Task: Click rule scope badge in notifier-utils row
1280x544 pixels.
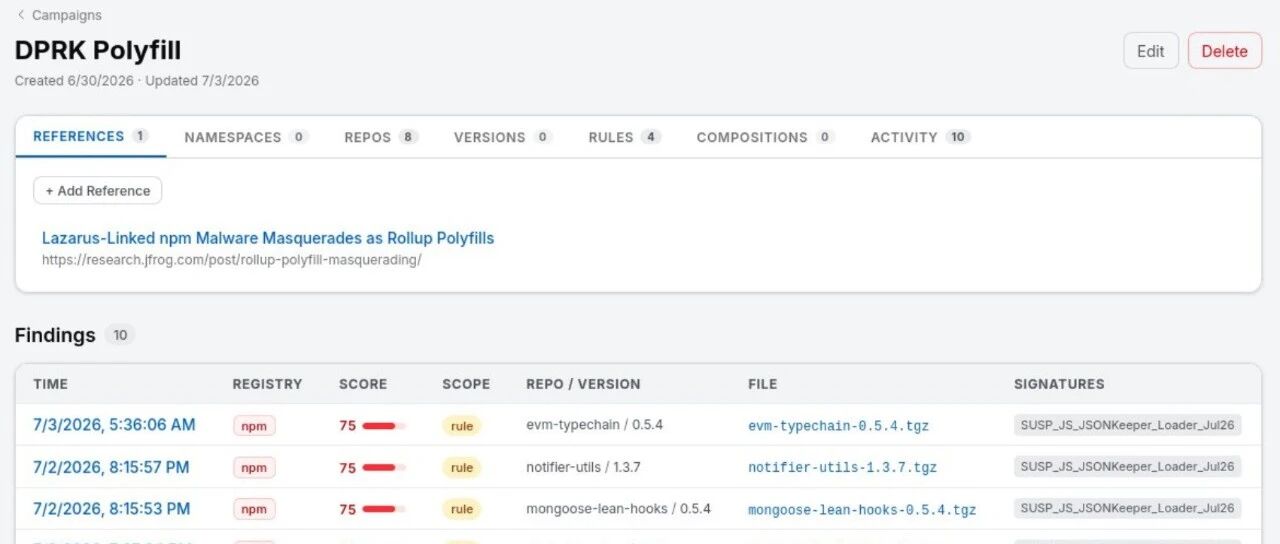Action: point(461,467)
